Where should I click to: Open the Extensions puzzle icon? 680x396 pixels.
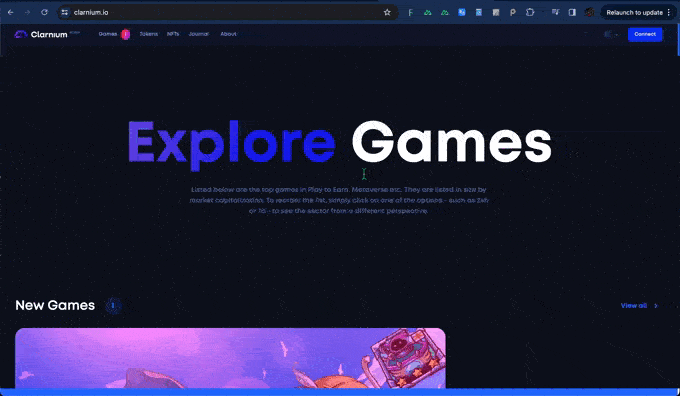click(530, 13)
